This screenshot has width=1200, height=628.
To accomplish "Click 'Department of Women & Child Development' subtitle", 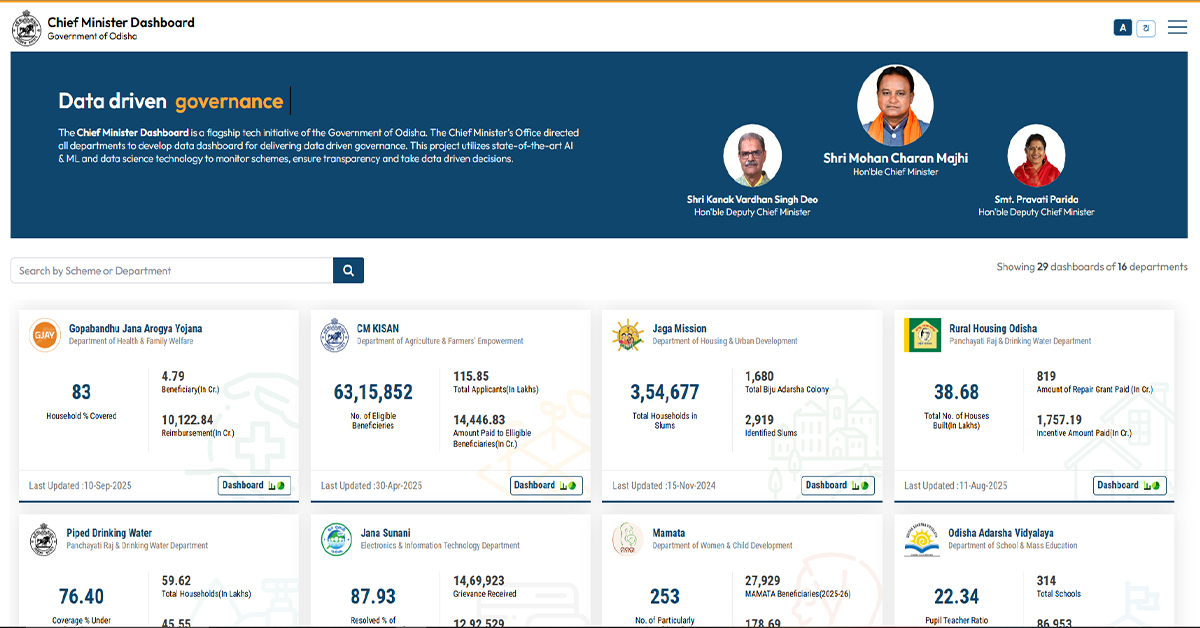I will 723,546.
